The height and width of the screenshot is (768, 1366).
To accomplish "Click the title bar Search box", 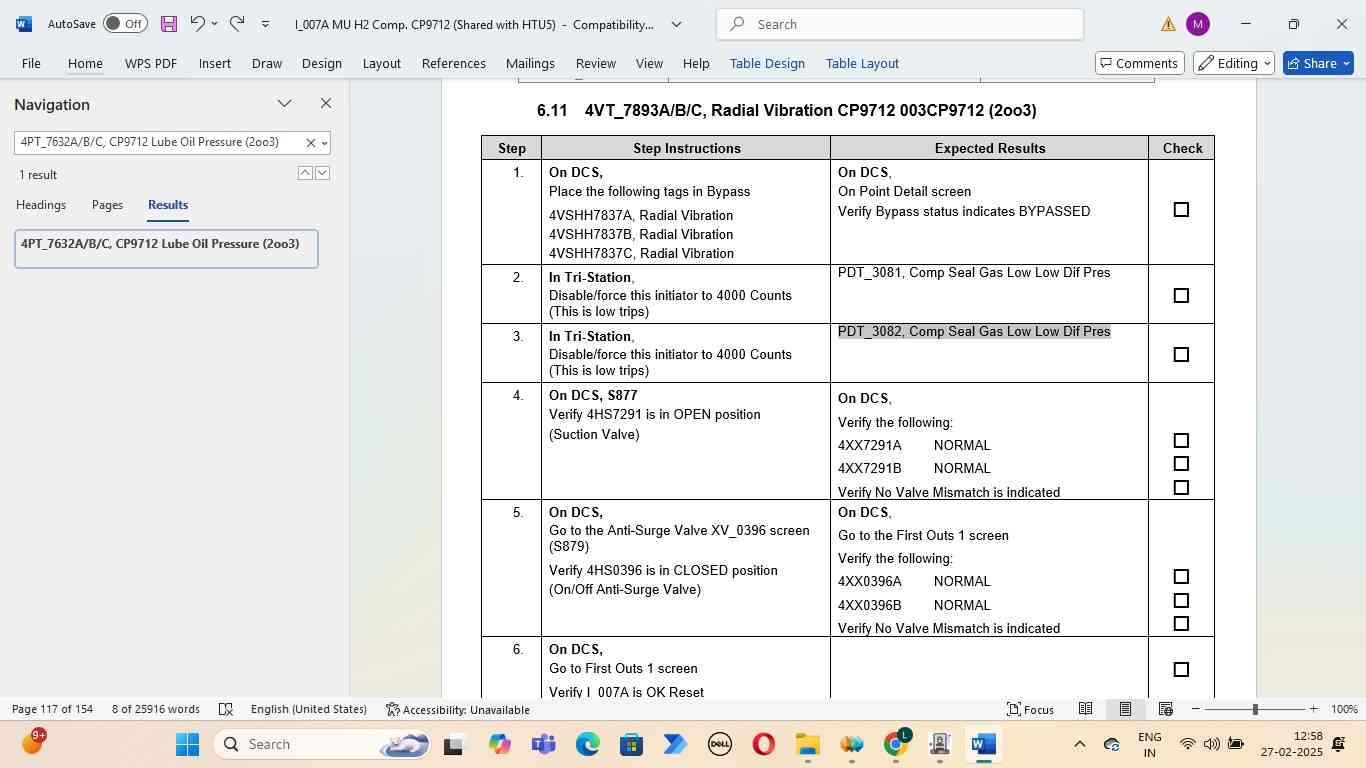I will (x=900, y=24).
